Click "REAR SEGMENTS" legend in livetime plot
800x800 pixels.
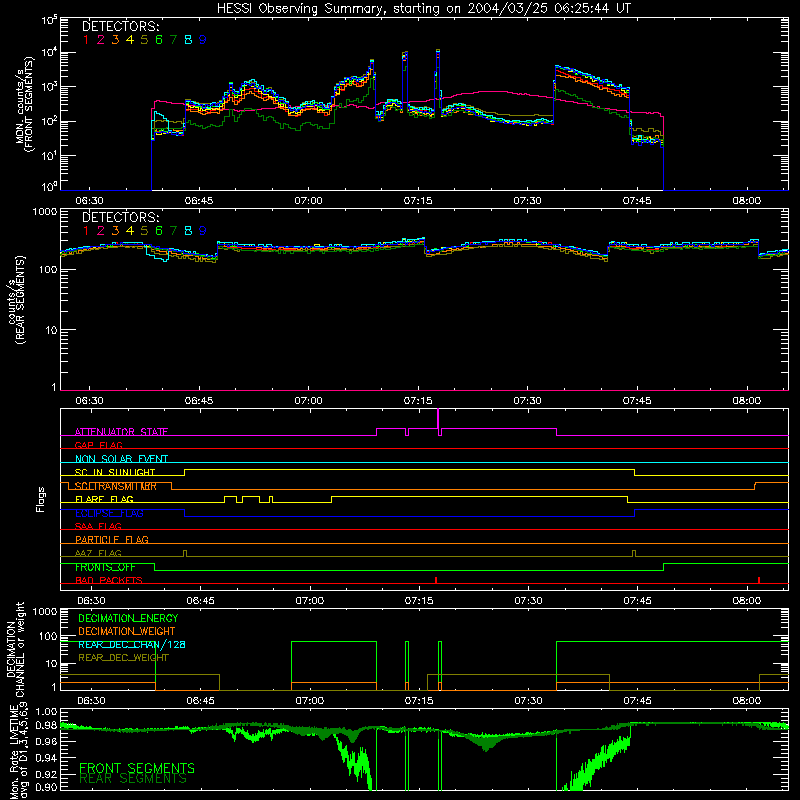(133, 779)
